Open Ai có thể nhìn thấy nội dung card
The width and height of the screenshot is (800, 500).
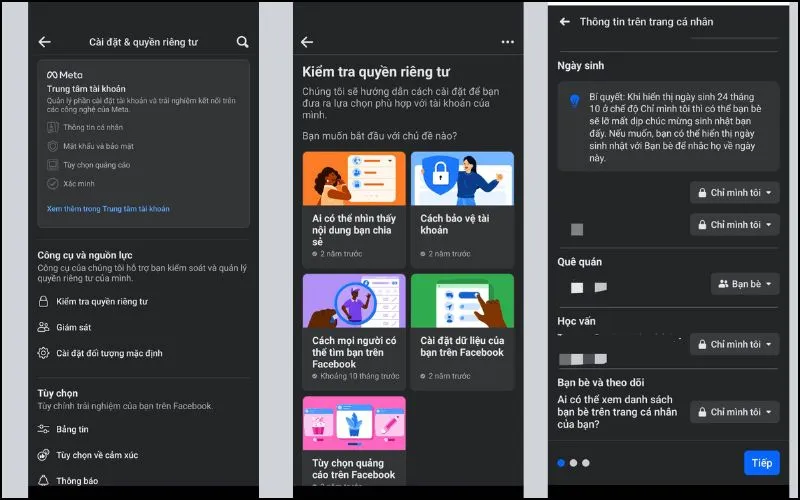point(354,208)
